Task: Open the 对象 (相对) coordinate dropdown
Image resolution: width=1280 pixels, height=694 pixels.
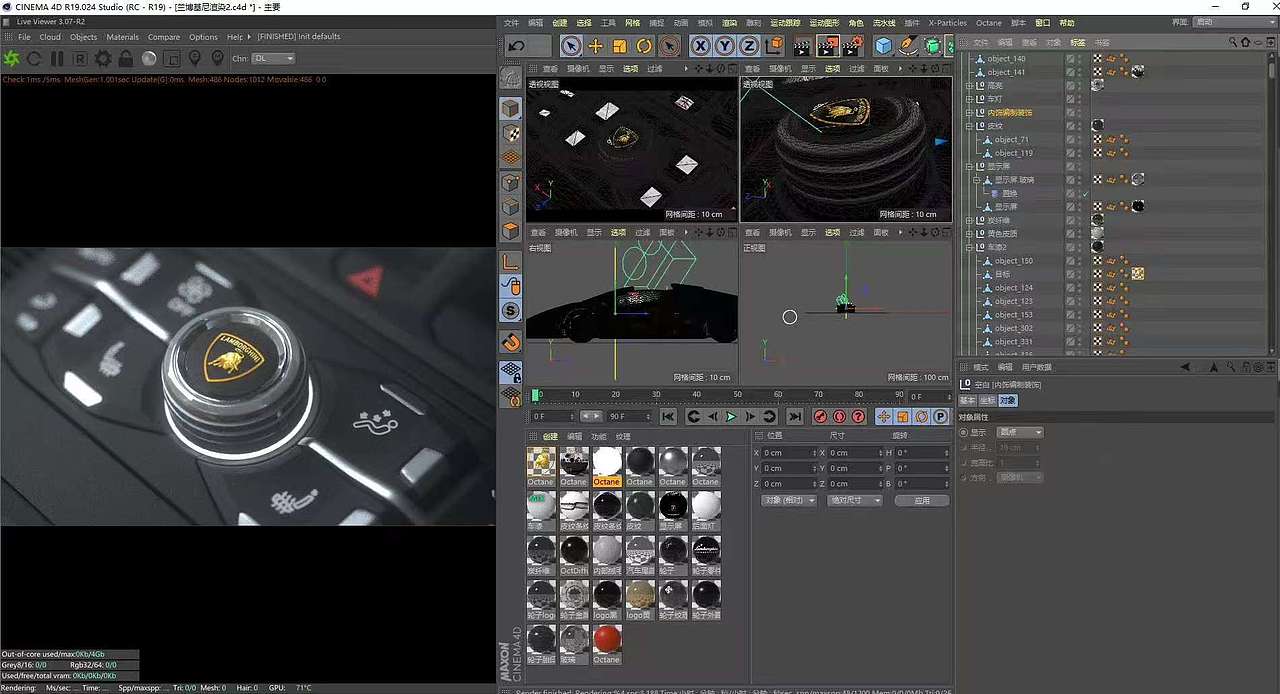Action: (788, 500)
